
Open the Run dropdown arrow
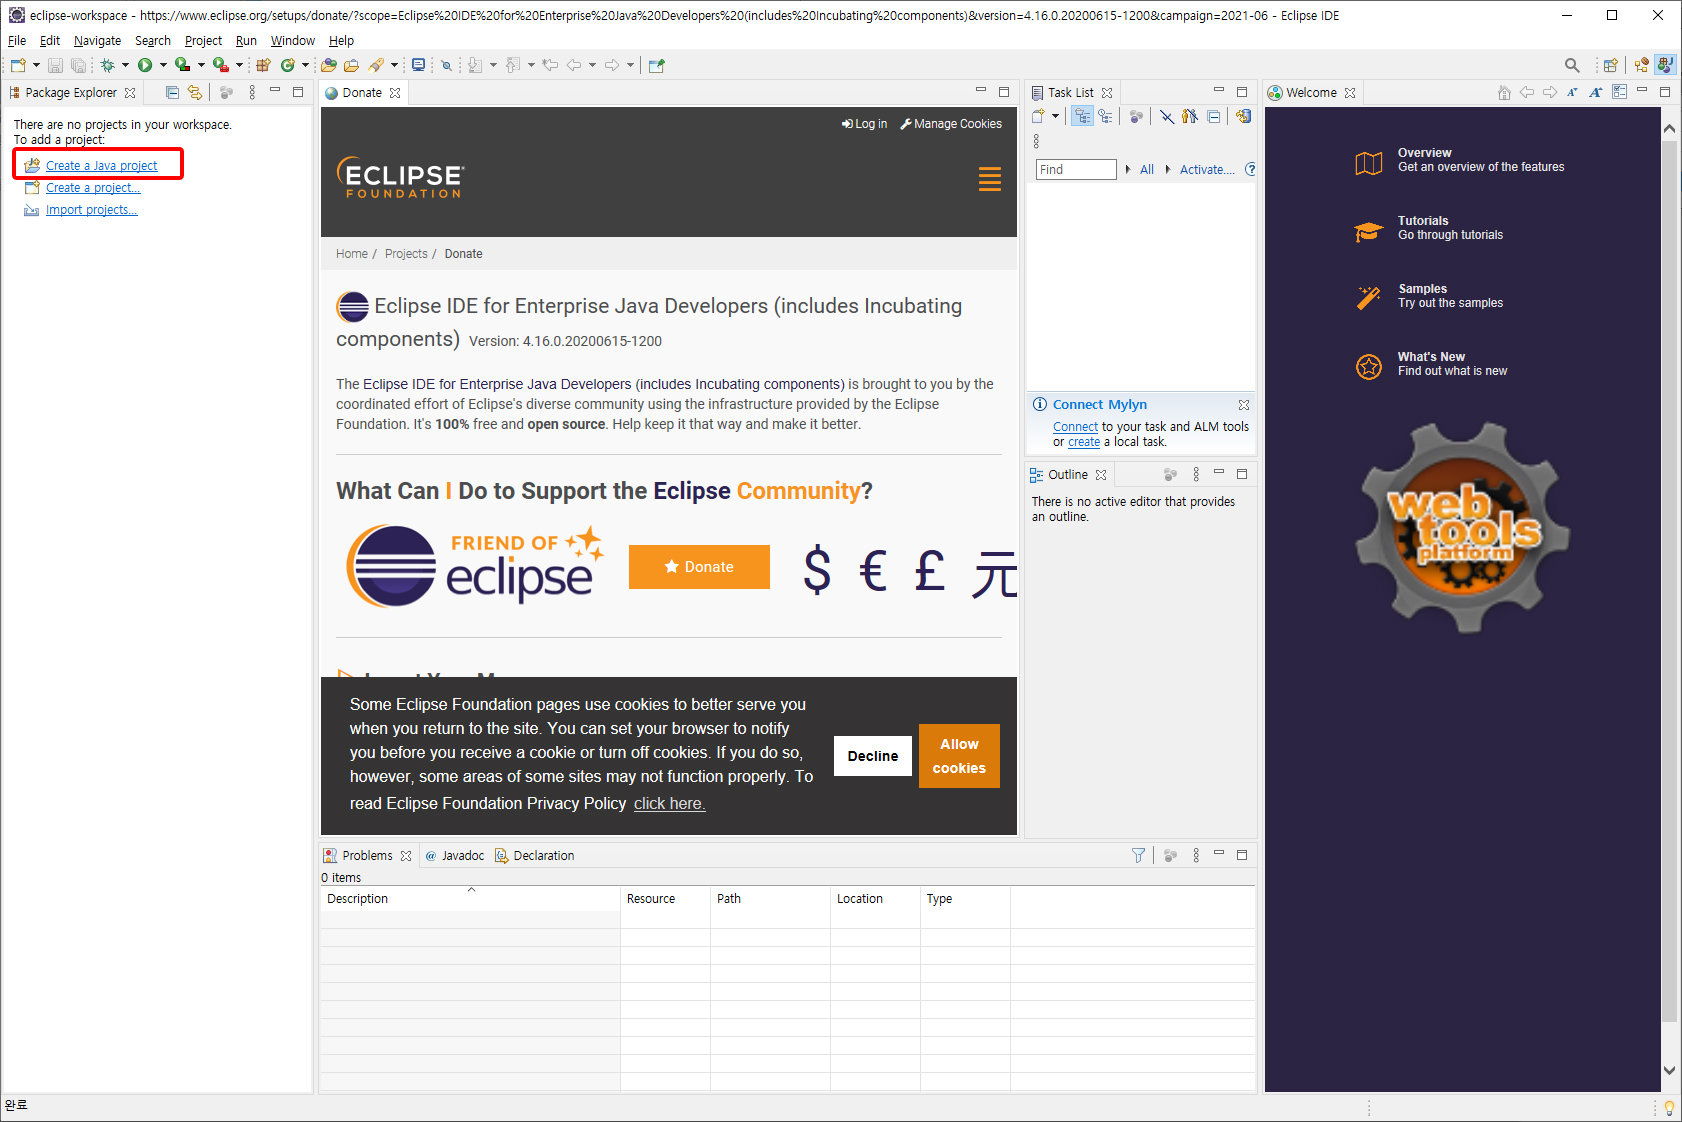tap(163, 65)
